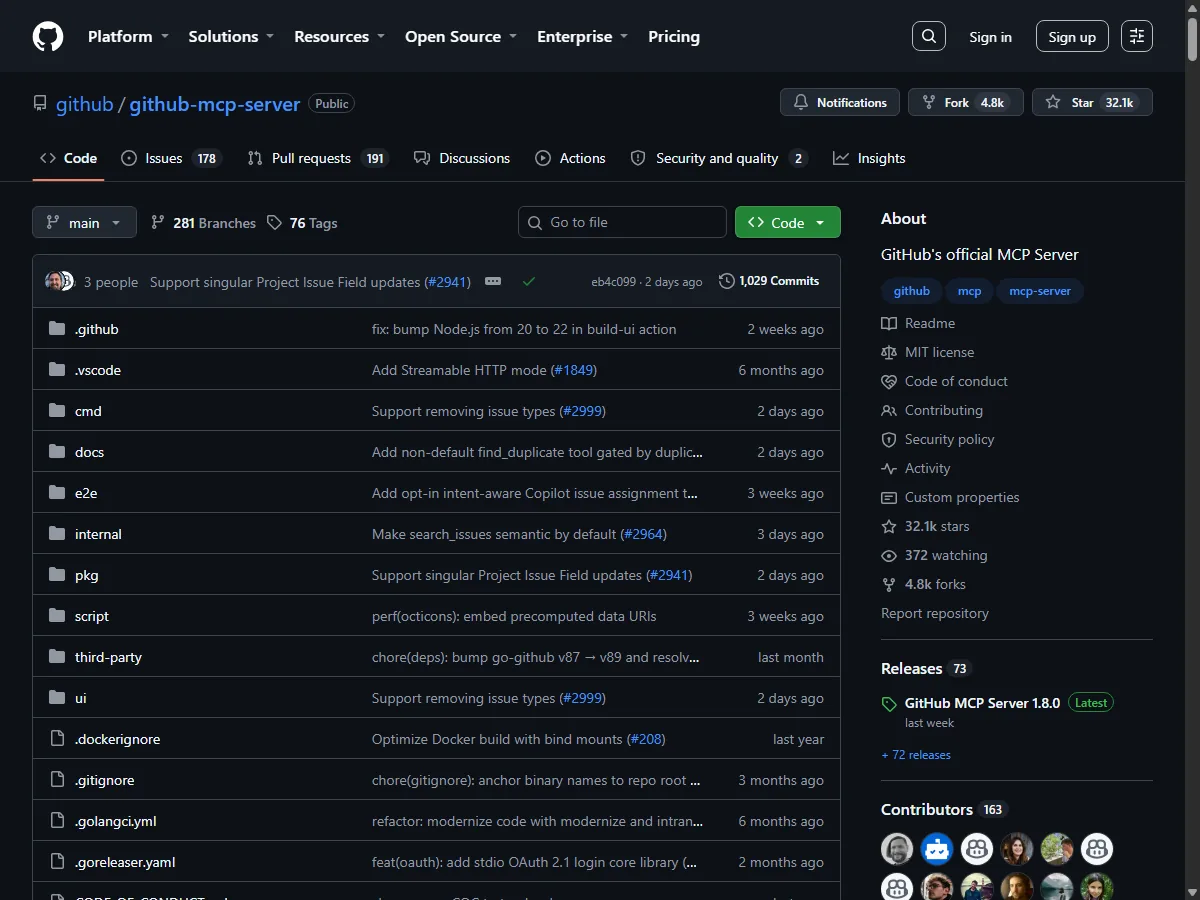Open the 1,029 Commits history link
The width and height of the screenshot is (1200, 900).
[x=769, y=281]
